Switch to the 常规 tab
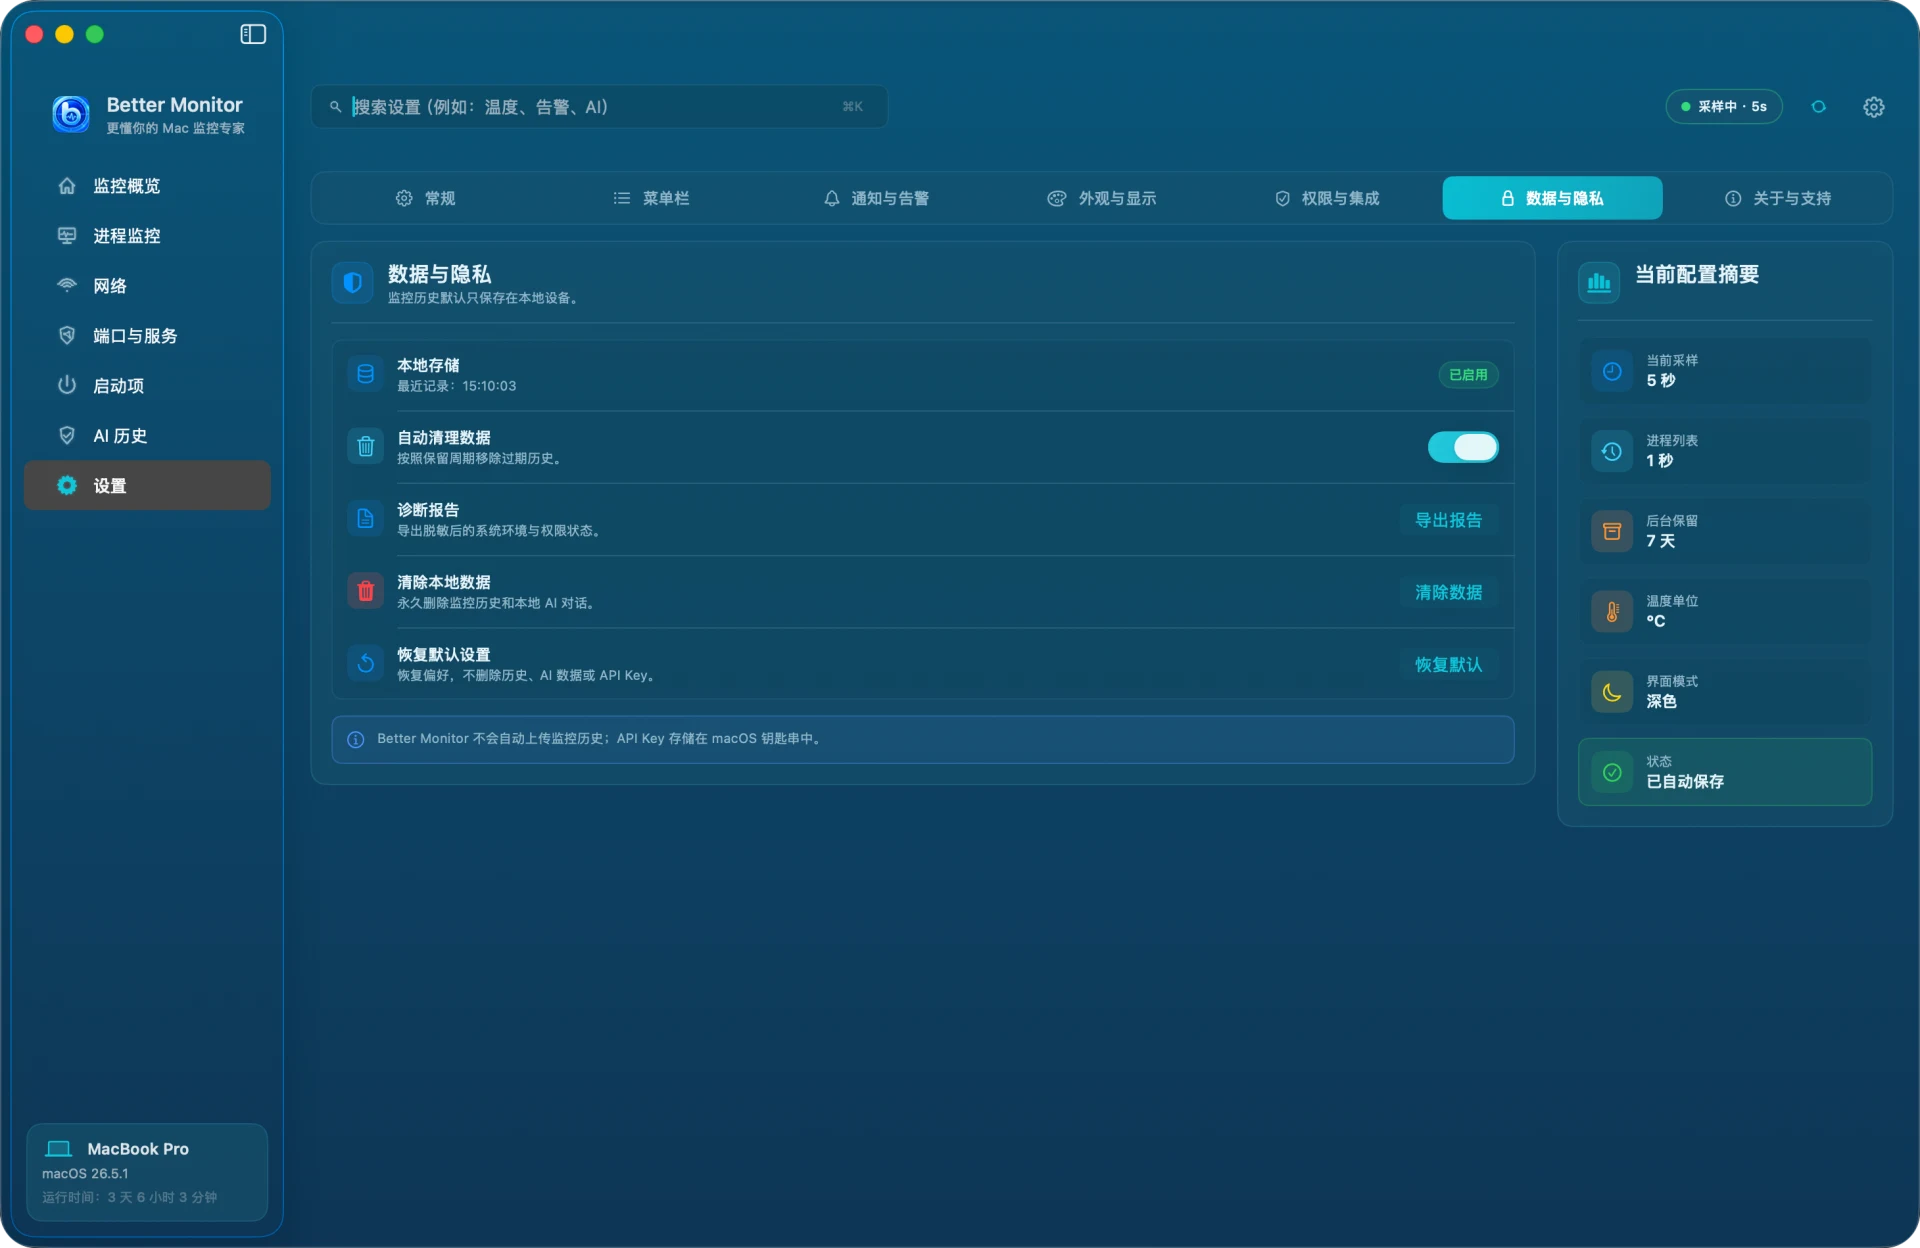Viewport: 1920px width, 1248px height. coord(425,198)
